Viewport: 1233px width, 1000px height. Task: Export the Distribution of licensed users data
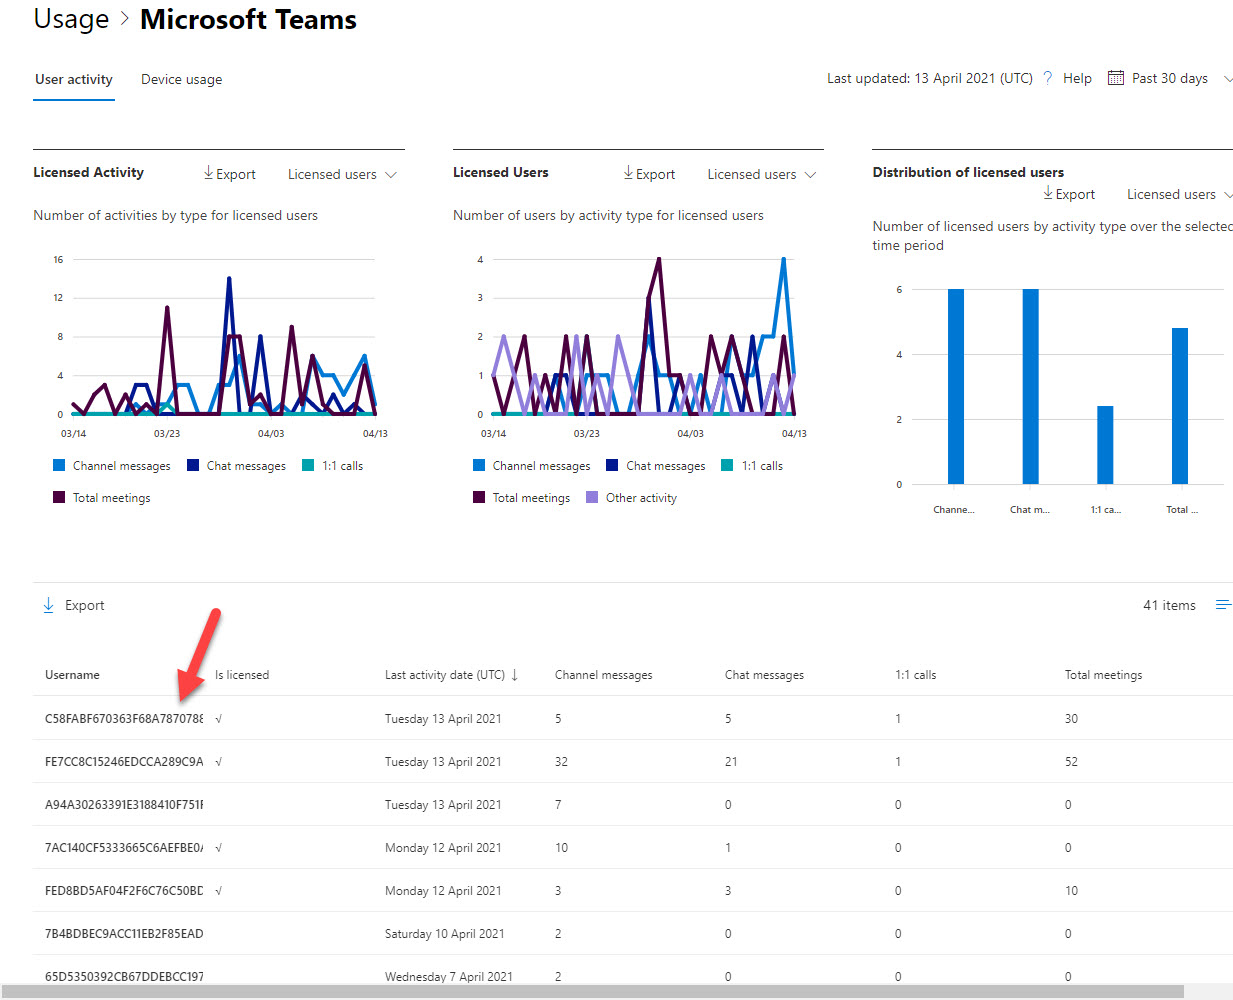click(1069, 194)
